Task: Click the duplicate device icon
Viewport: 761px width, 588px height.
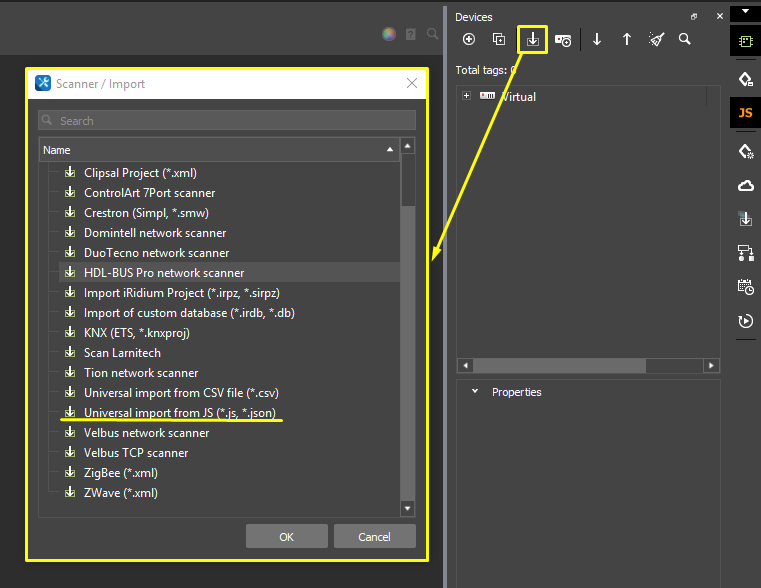Action: coord(499,39)
